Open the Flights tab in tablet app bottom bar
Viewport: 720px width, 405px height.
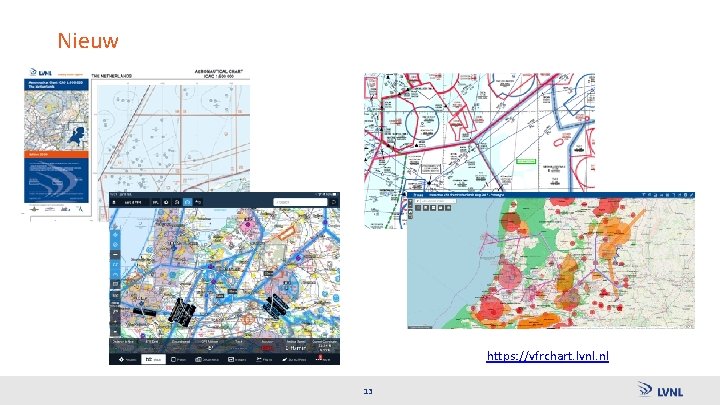264,359
